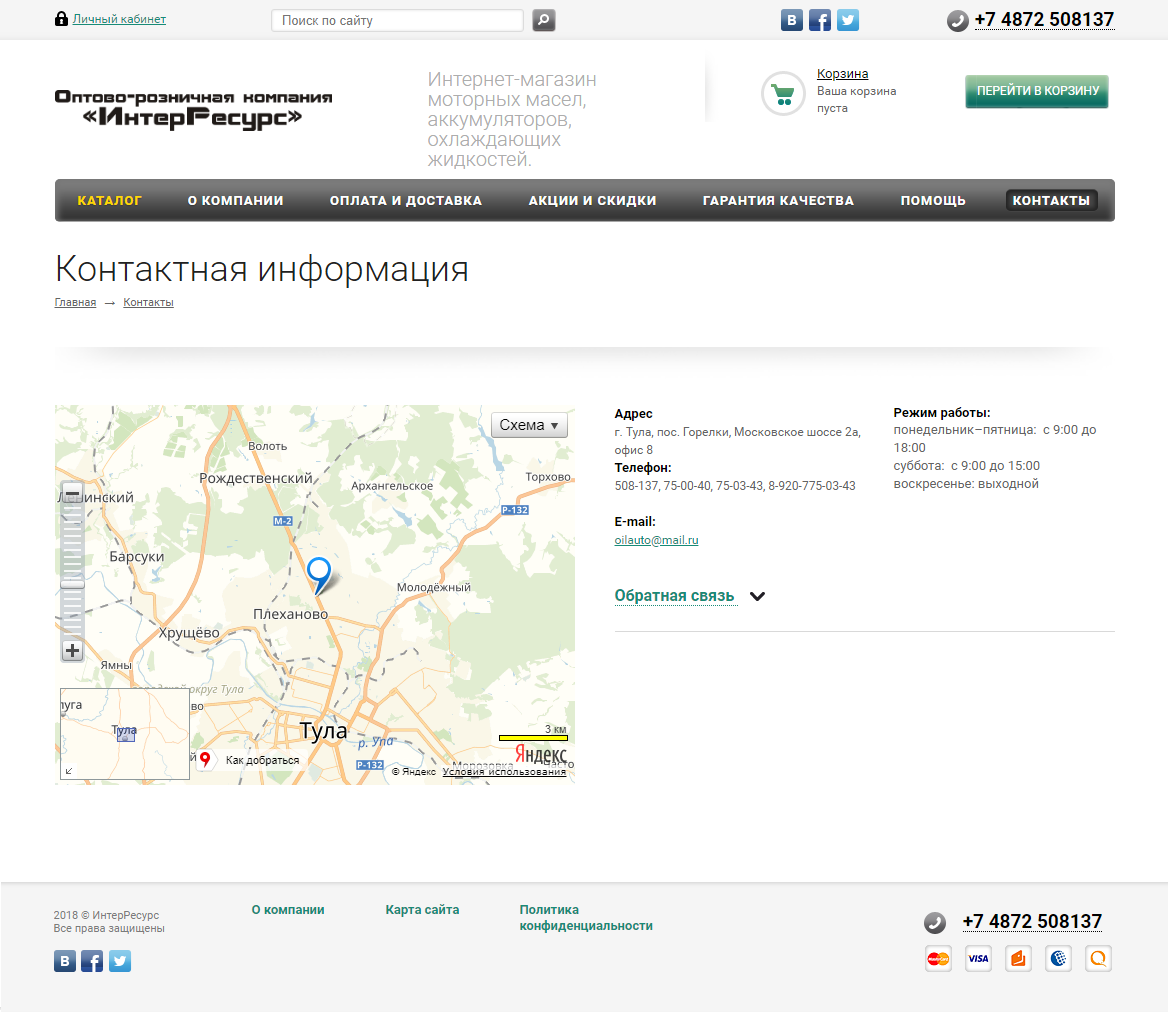This screenshot has height=1012, width=1168.
Task: Open the Каталог menu item
Action: point(110,200)
